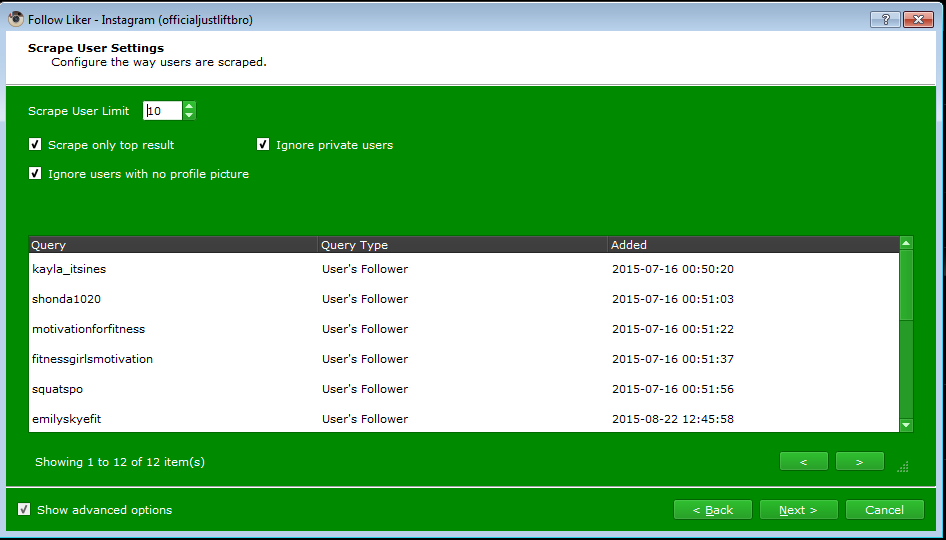The width and height of the screenshot is (946, 540).
Task: Click User's Follower cell in squatspo row
Action: 365,389
